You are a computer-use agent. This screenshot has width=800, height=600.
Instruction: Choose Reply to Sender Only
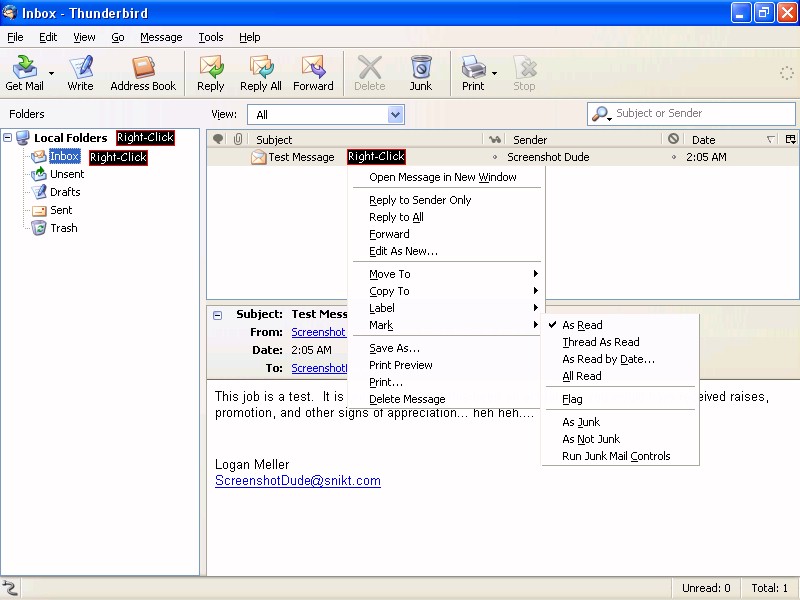coord(446,200)
